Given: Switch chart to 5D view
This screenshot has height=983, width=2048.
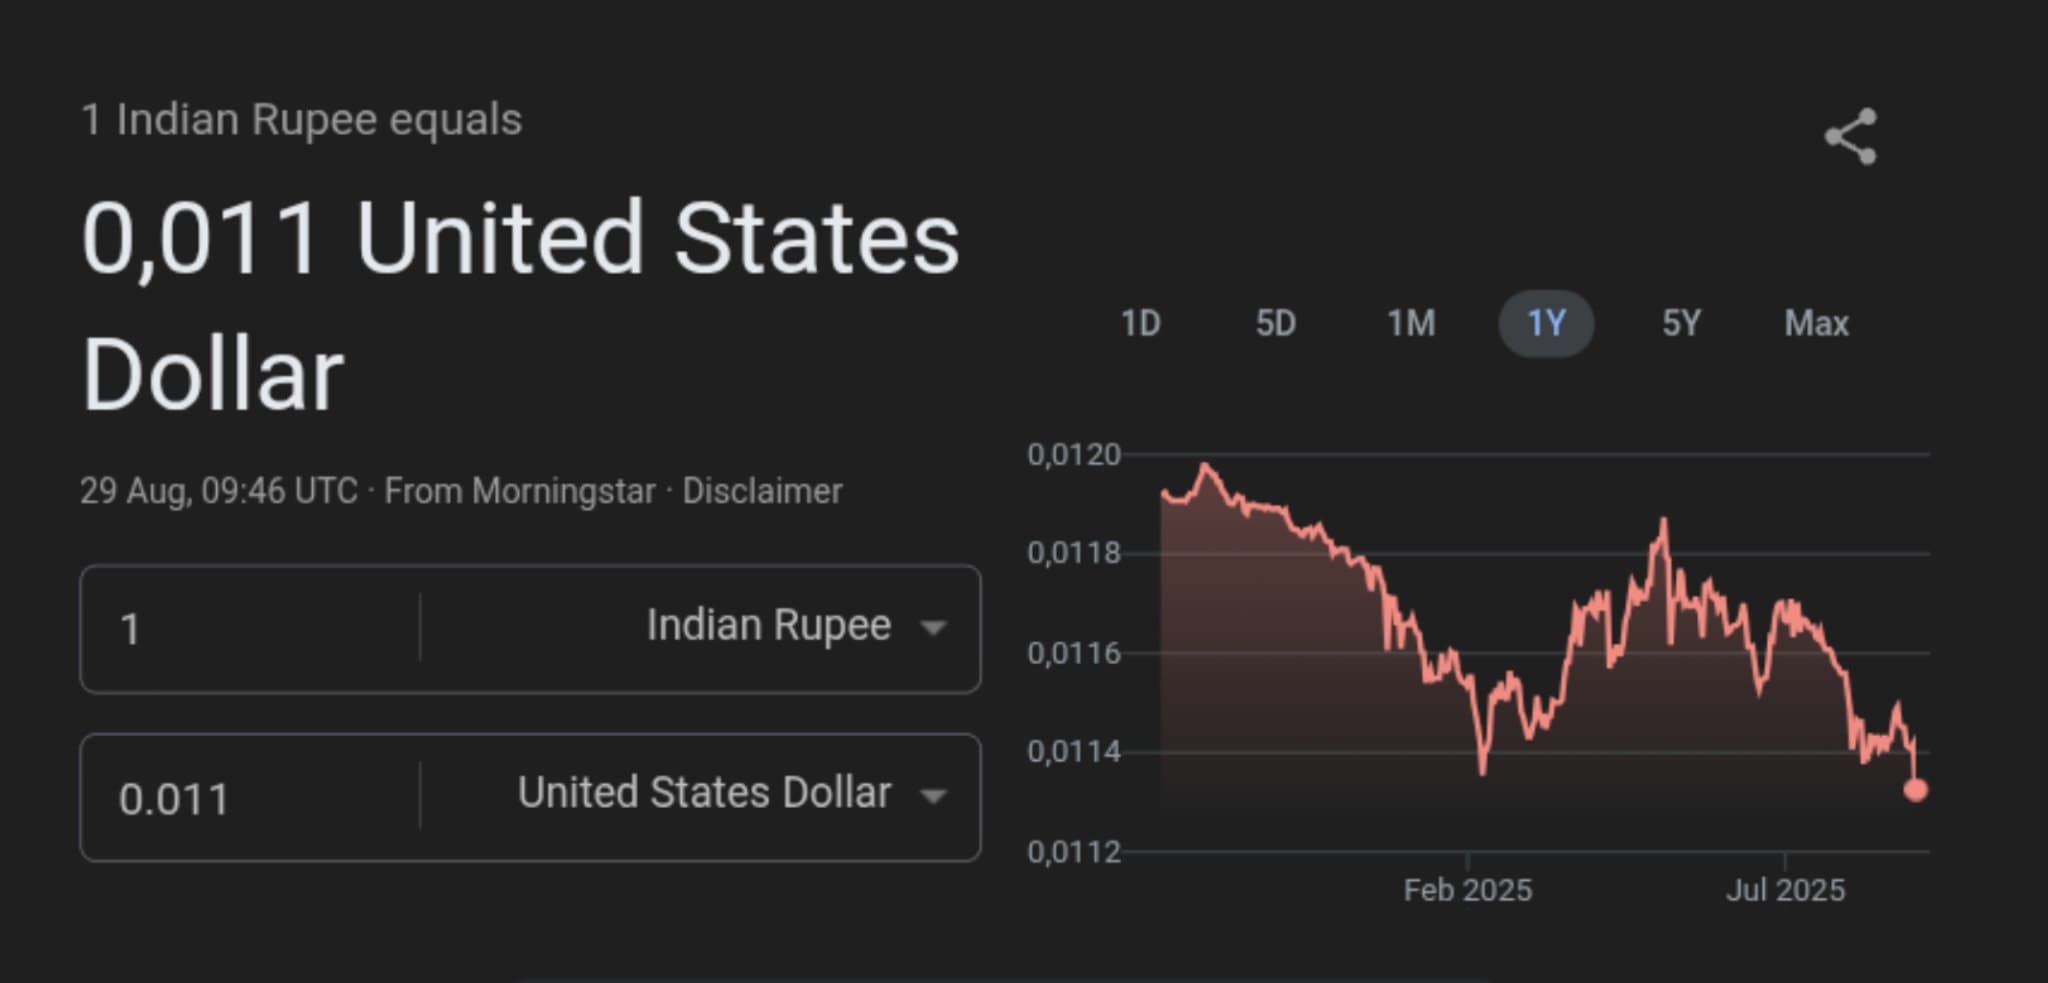Looking at the screenshot, I should [x=1277, y=323].
